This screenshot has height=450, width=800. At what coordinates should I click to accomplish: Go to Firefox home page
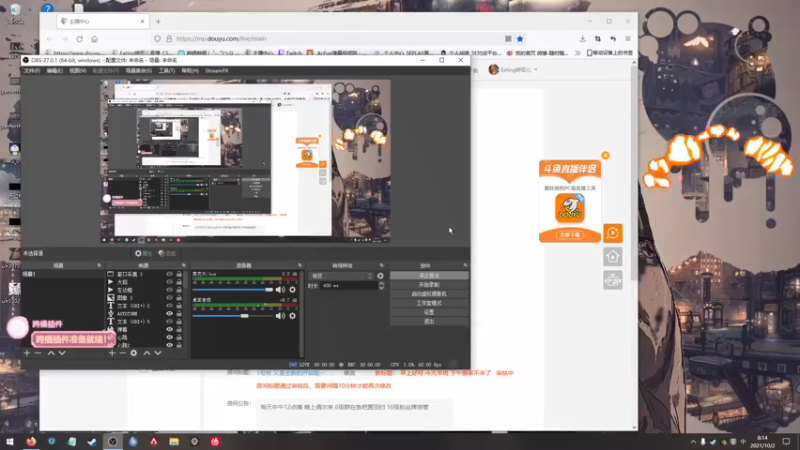click(94, 39)
